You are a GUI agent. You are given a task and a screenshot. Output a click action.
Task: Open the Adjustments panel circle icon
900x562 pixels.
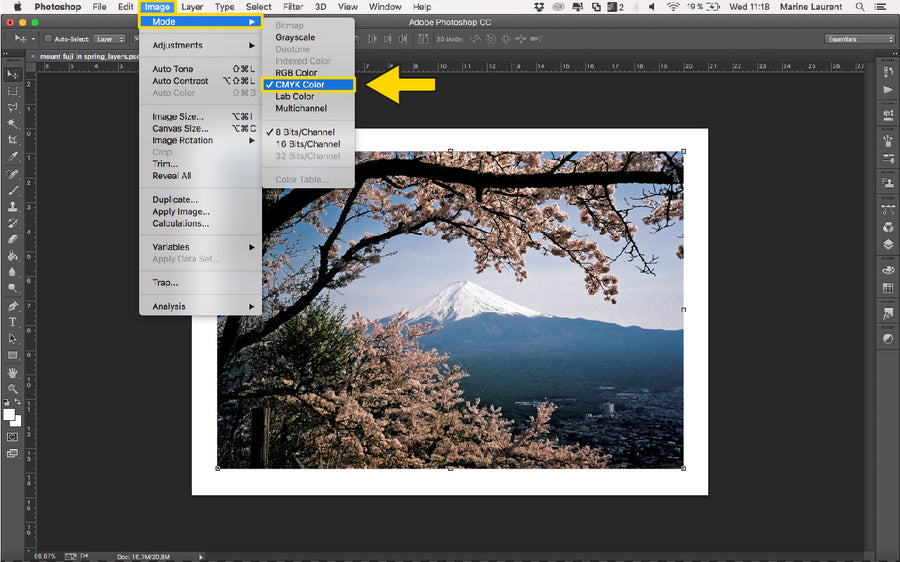pyautogui.click(x=888, y=339)
